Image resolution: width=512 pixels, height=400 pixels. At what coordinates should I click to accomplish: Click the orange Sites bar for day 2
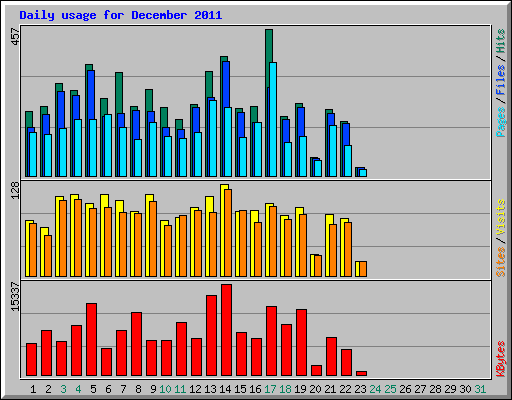pos(48,256)
